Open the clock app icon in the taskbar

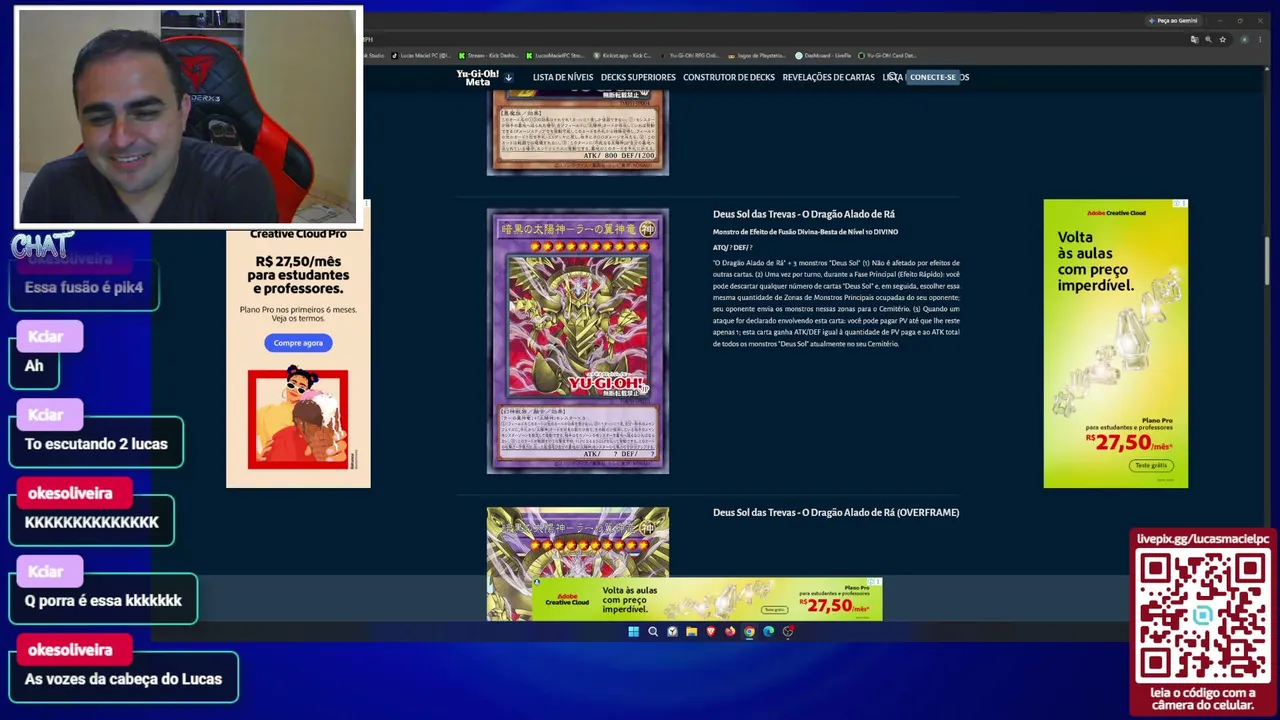click(x=672, y=631)
